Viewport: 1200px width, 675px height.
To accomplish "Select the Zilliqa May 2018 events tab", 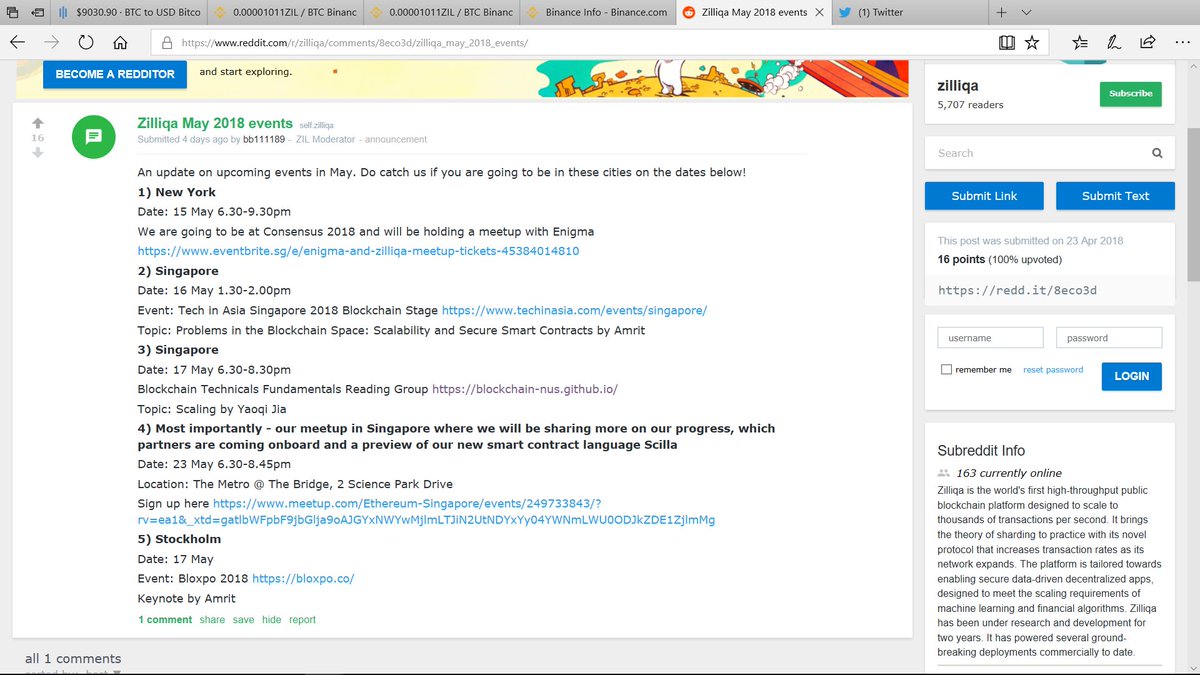I will (x=754, y=13).
